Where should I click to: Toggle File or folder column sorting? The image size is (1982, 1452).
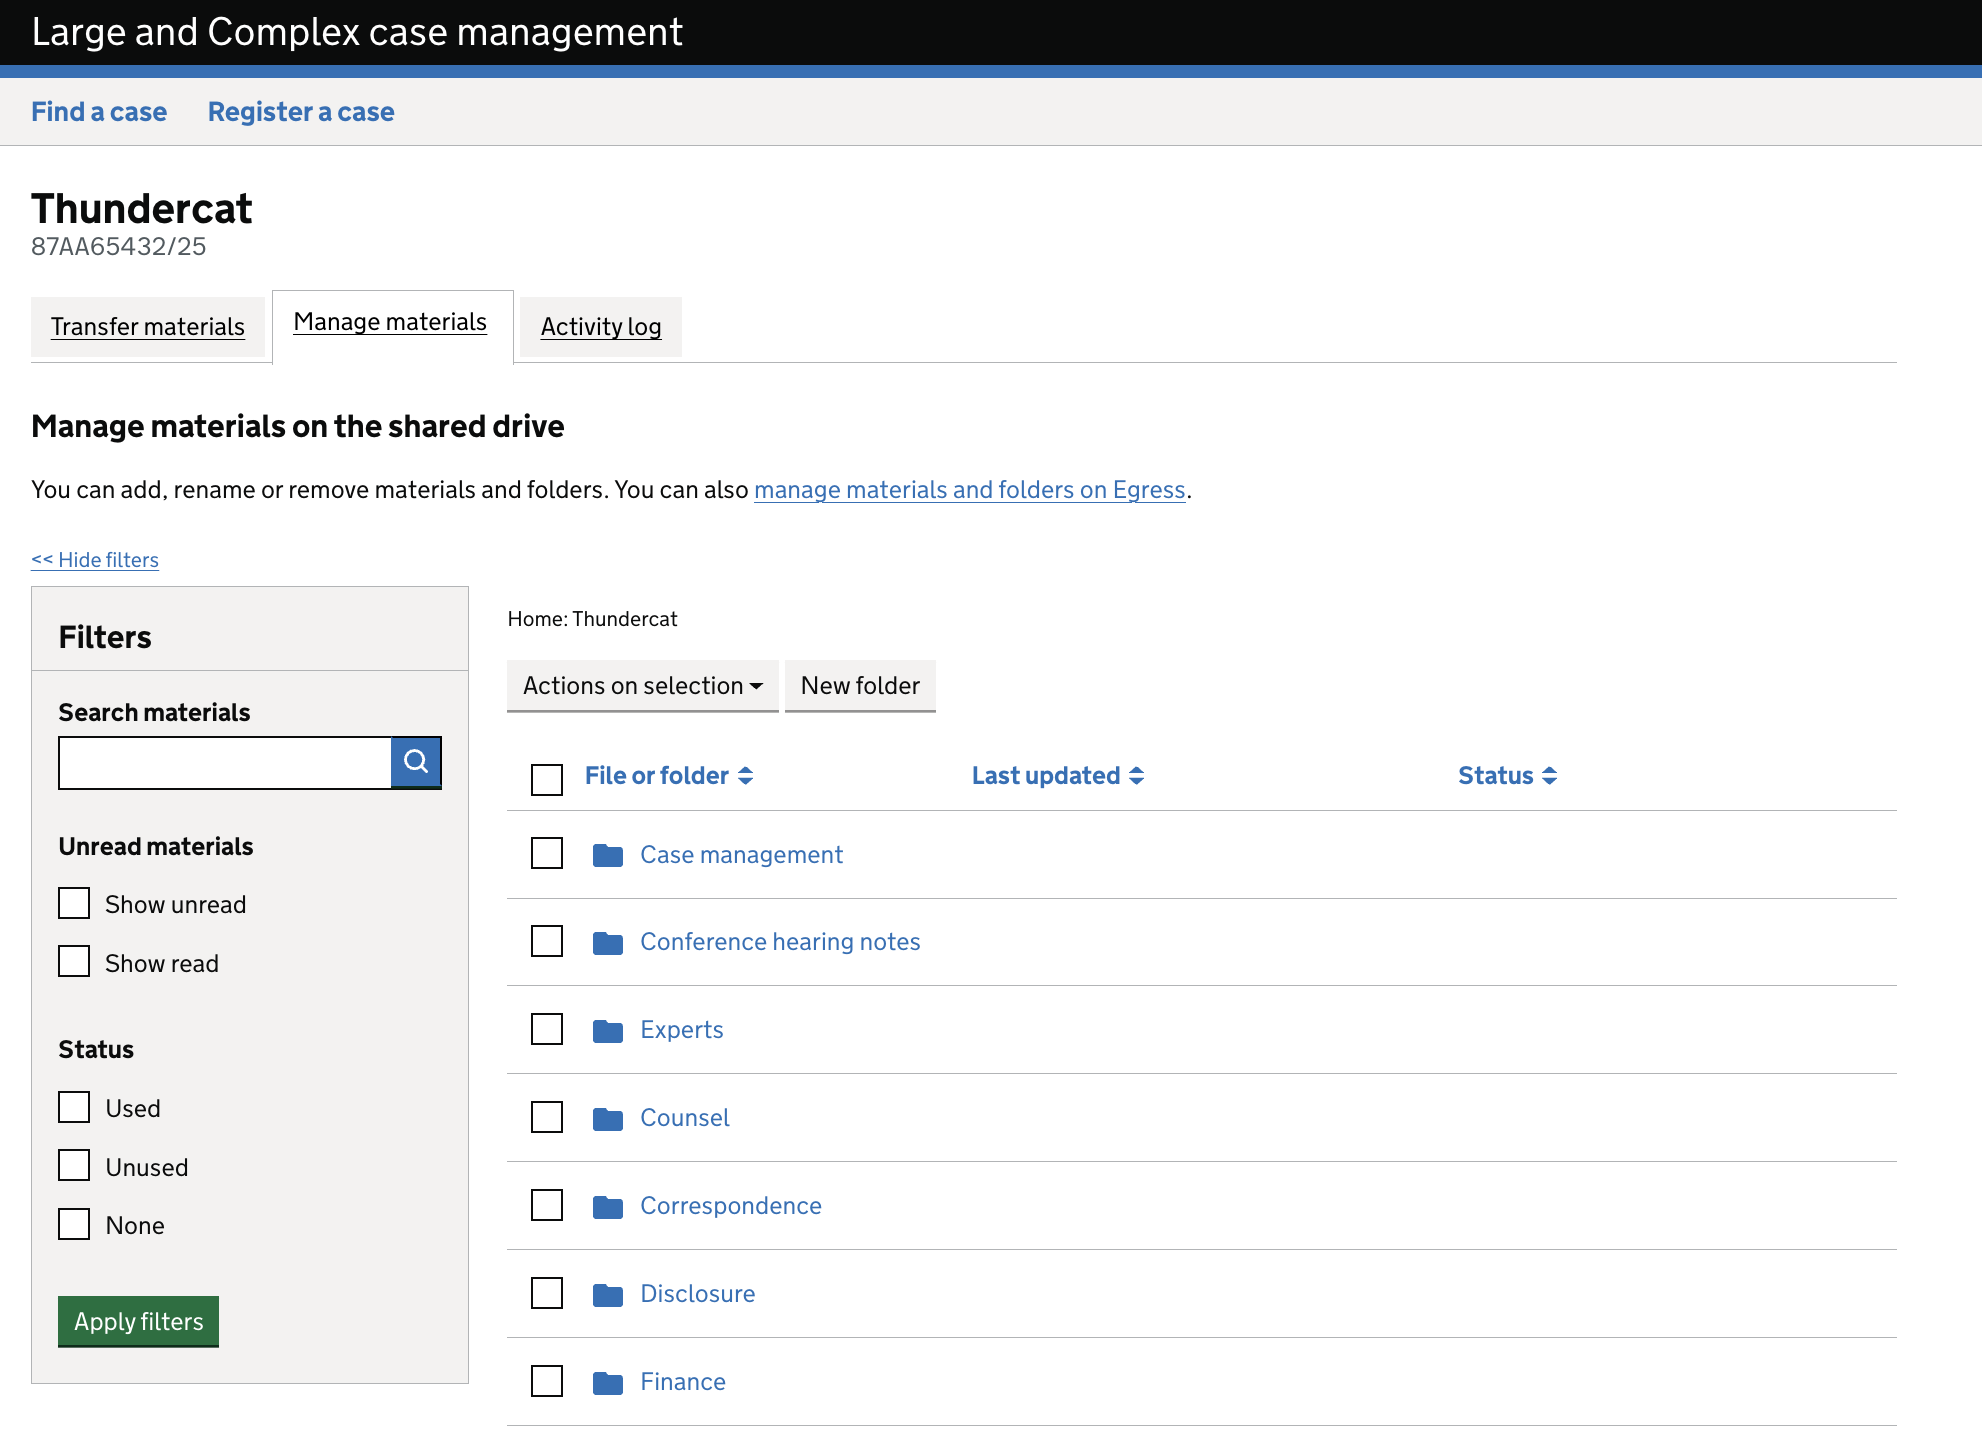[x=668, y=775]
